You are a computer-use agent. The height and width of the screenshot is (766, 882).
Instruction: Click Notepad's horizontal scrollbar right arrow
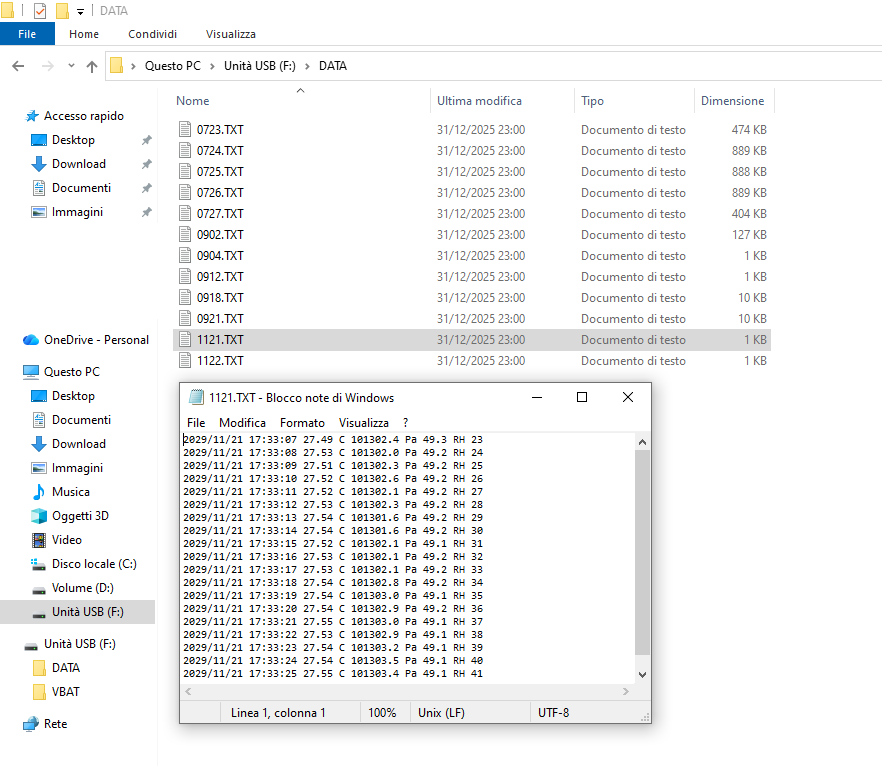point(626,691)
